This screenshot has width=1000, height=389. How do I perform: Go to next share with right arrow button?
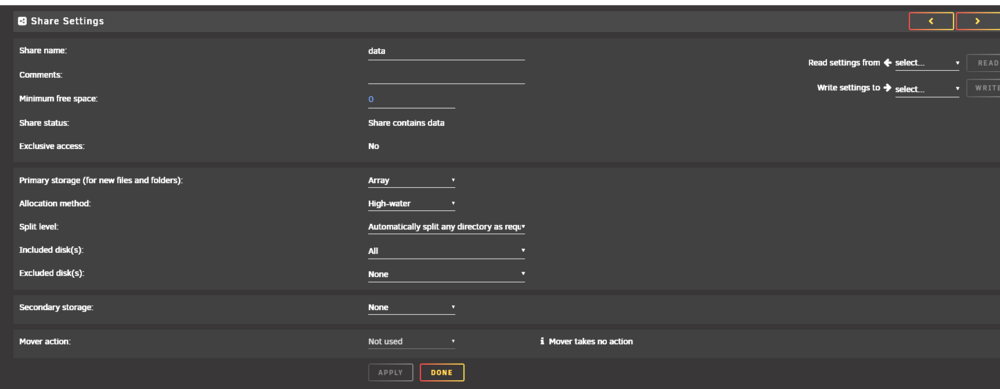[978, 21]
